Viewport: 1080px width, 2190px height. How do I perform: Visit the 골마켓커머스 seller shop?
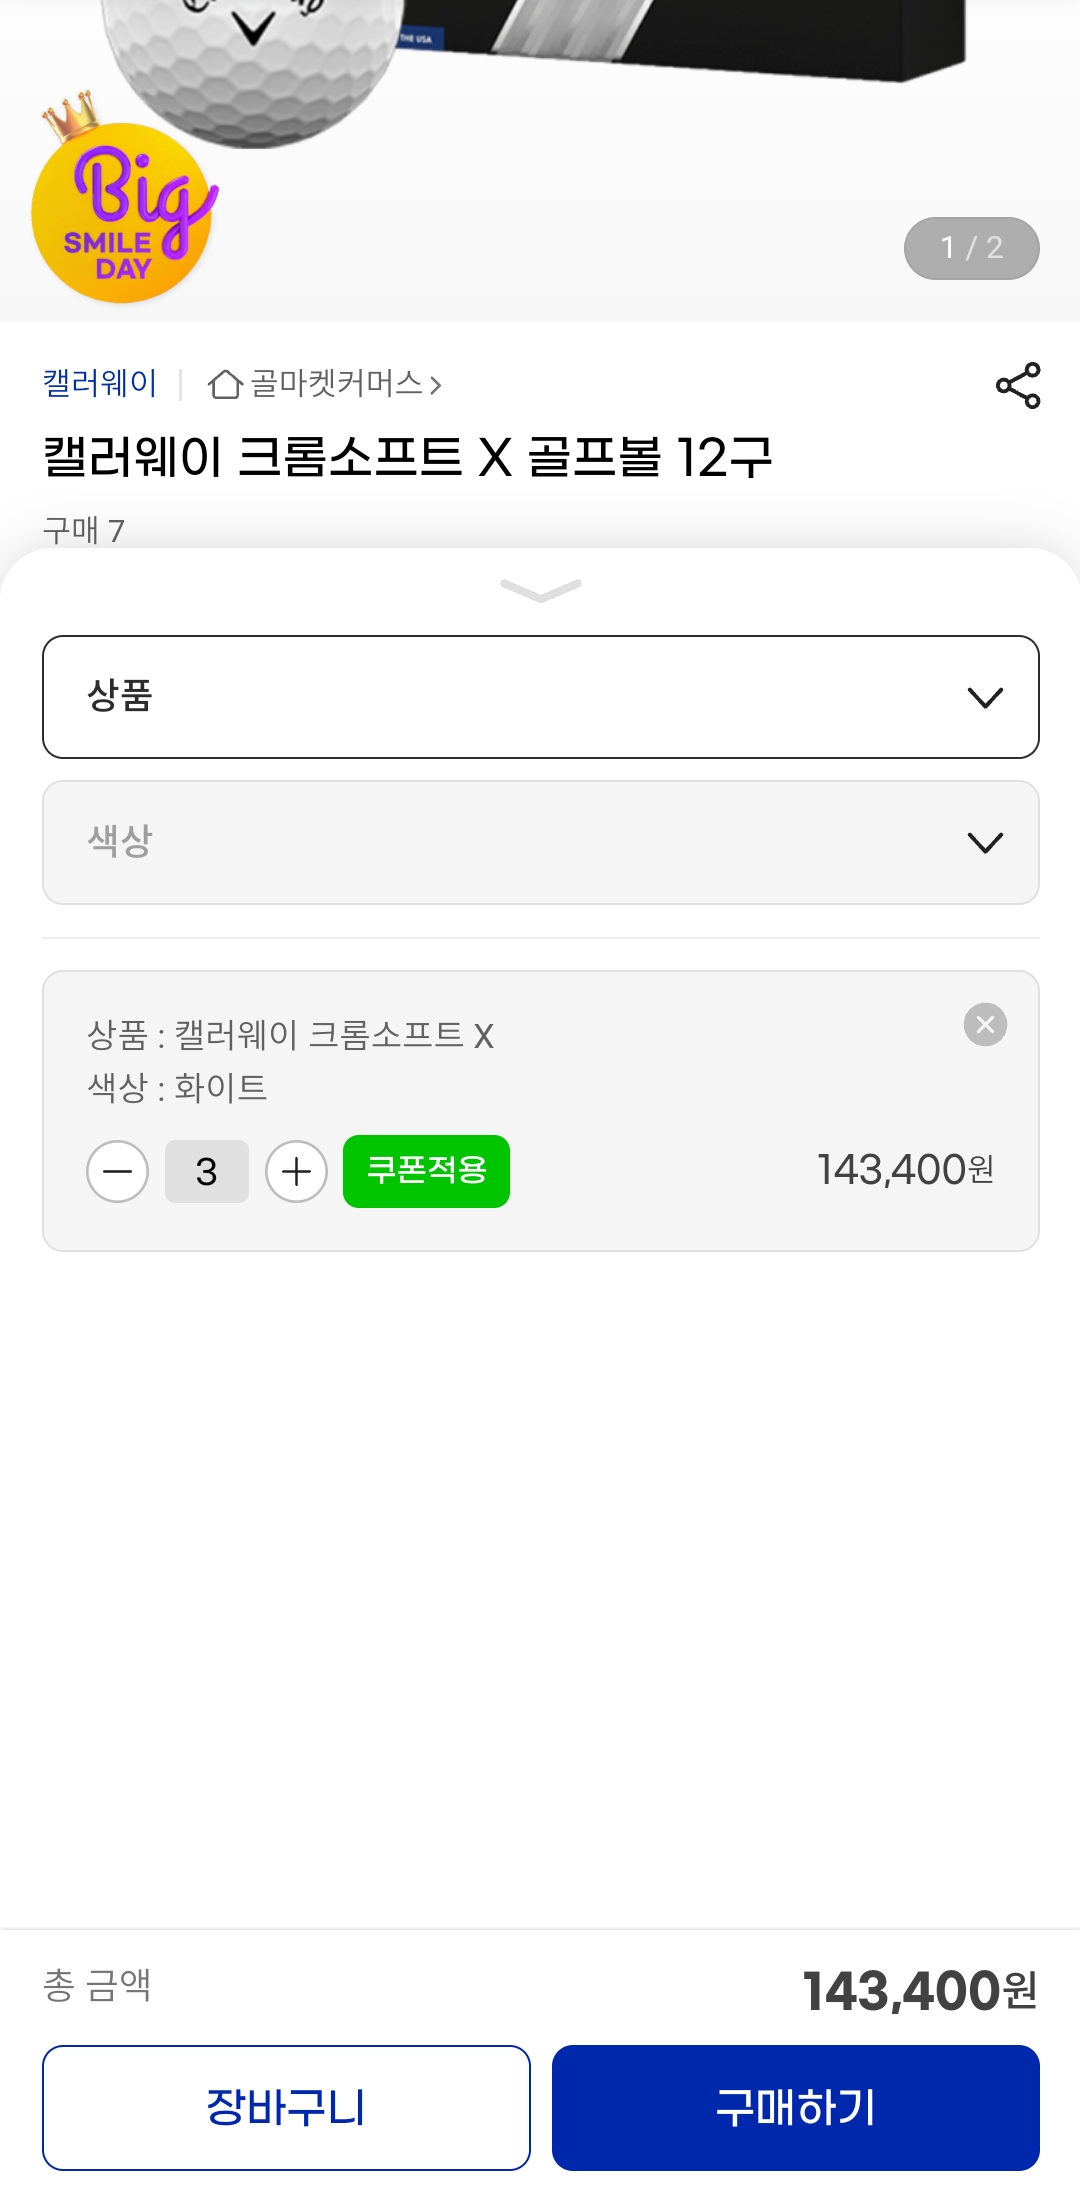click(x=336, y=384)
